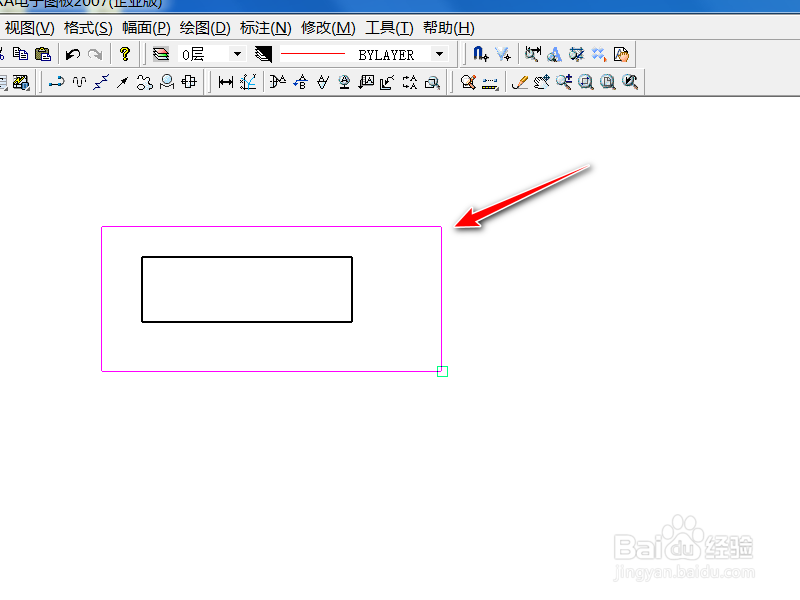Click the blue scattered squares icon

pos(598,54)
